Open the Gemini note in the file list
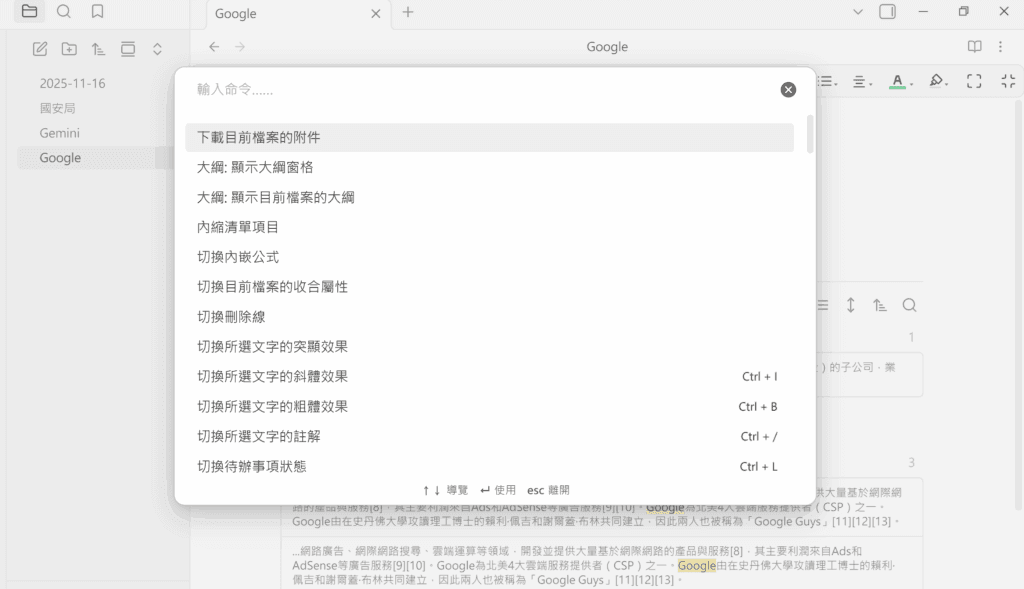Image resolution: width=1024 pixels, height=589 pixels. (60, 133)
